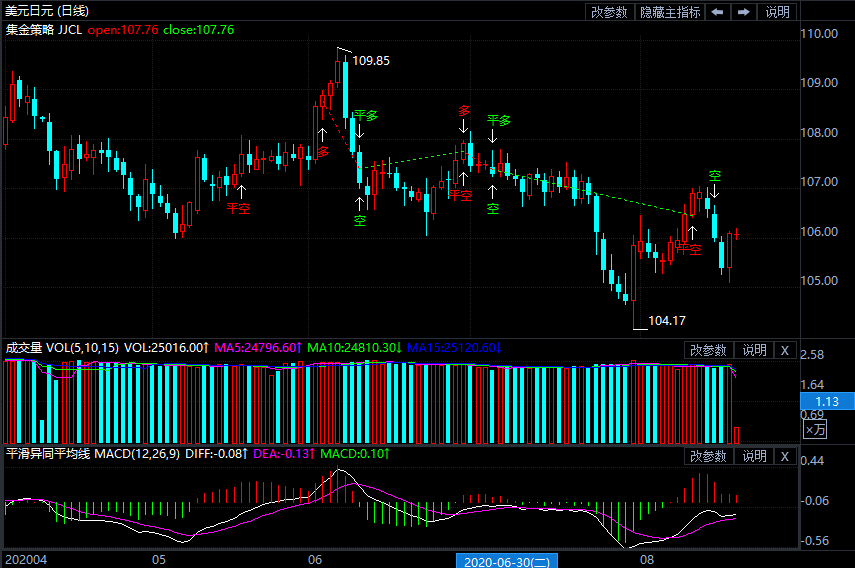Open 说明 for the main chart

tap(777, 12)
